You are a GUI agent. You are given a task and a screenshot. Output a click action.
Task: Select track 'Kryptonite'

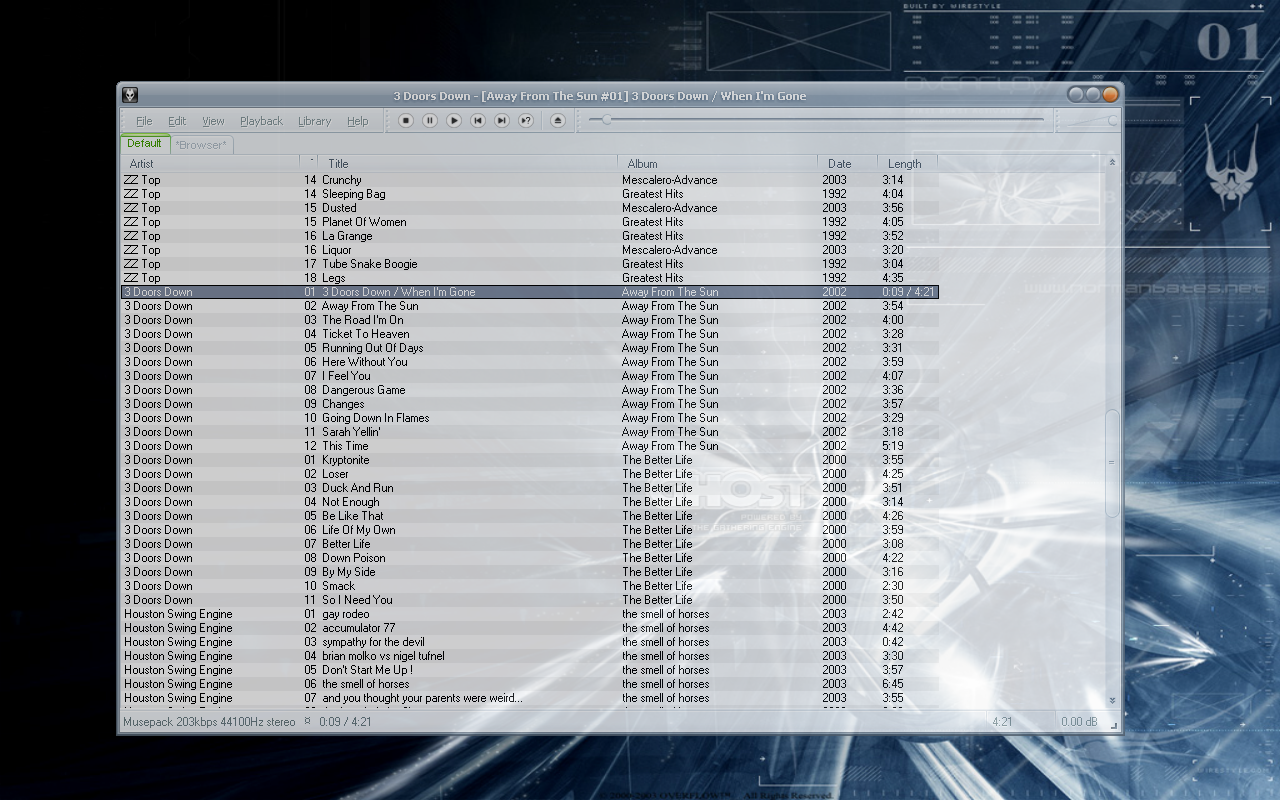[529, 460]
